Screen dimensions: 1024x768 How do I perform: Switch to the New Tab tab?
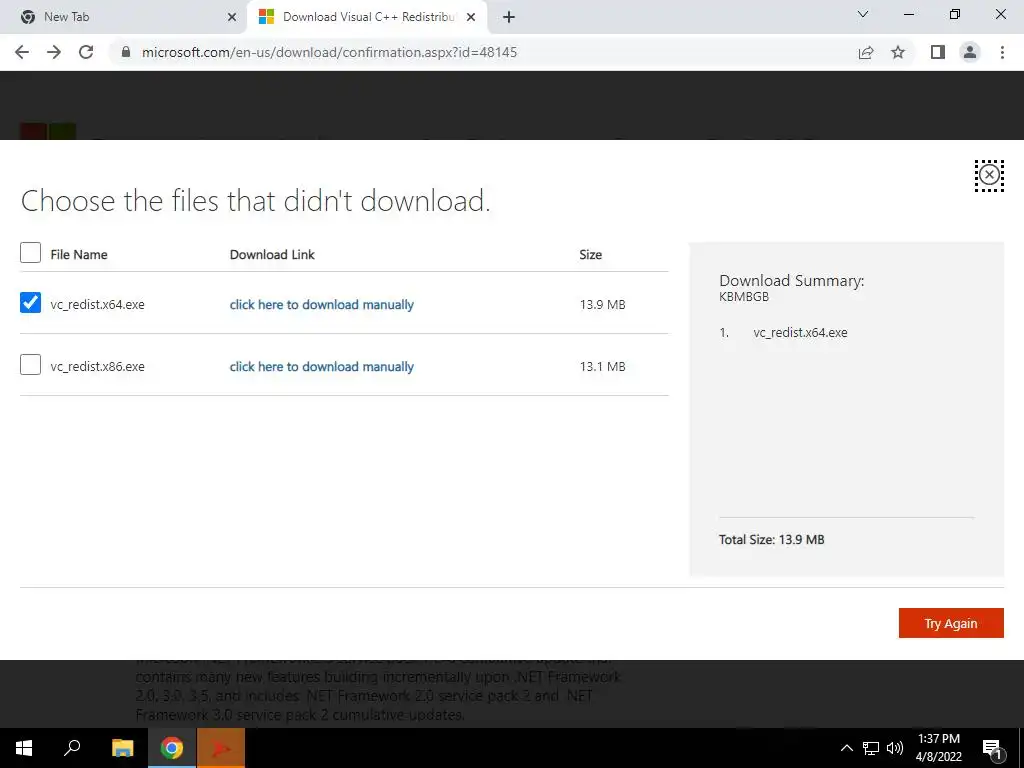(124, 17)
